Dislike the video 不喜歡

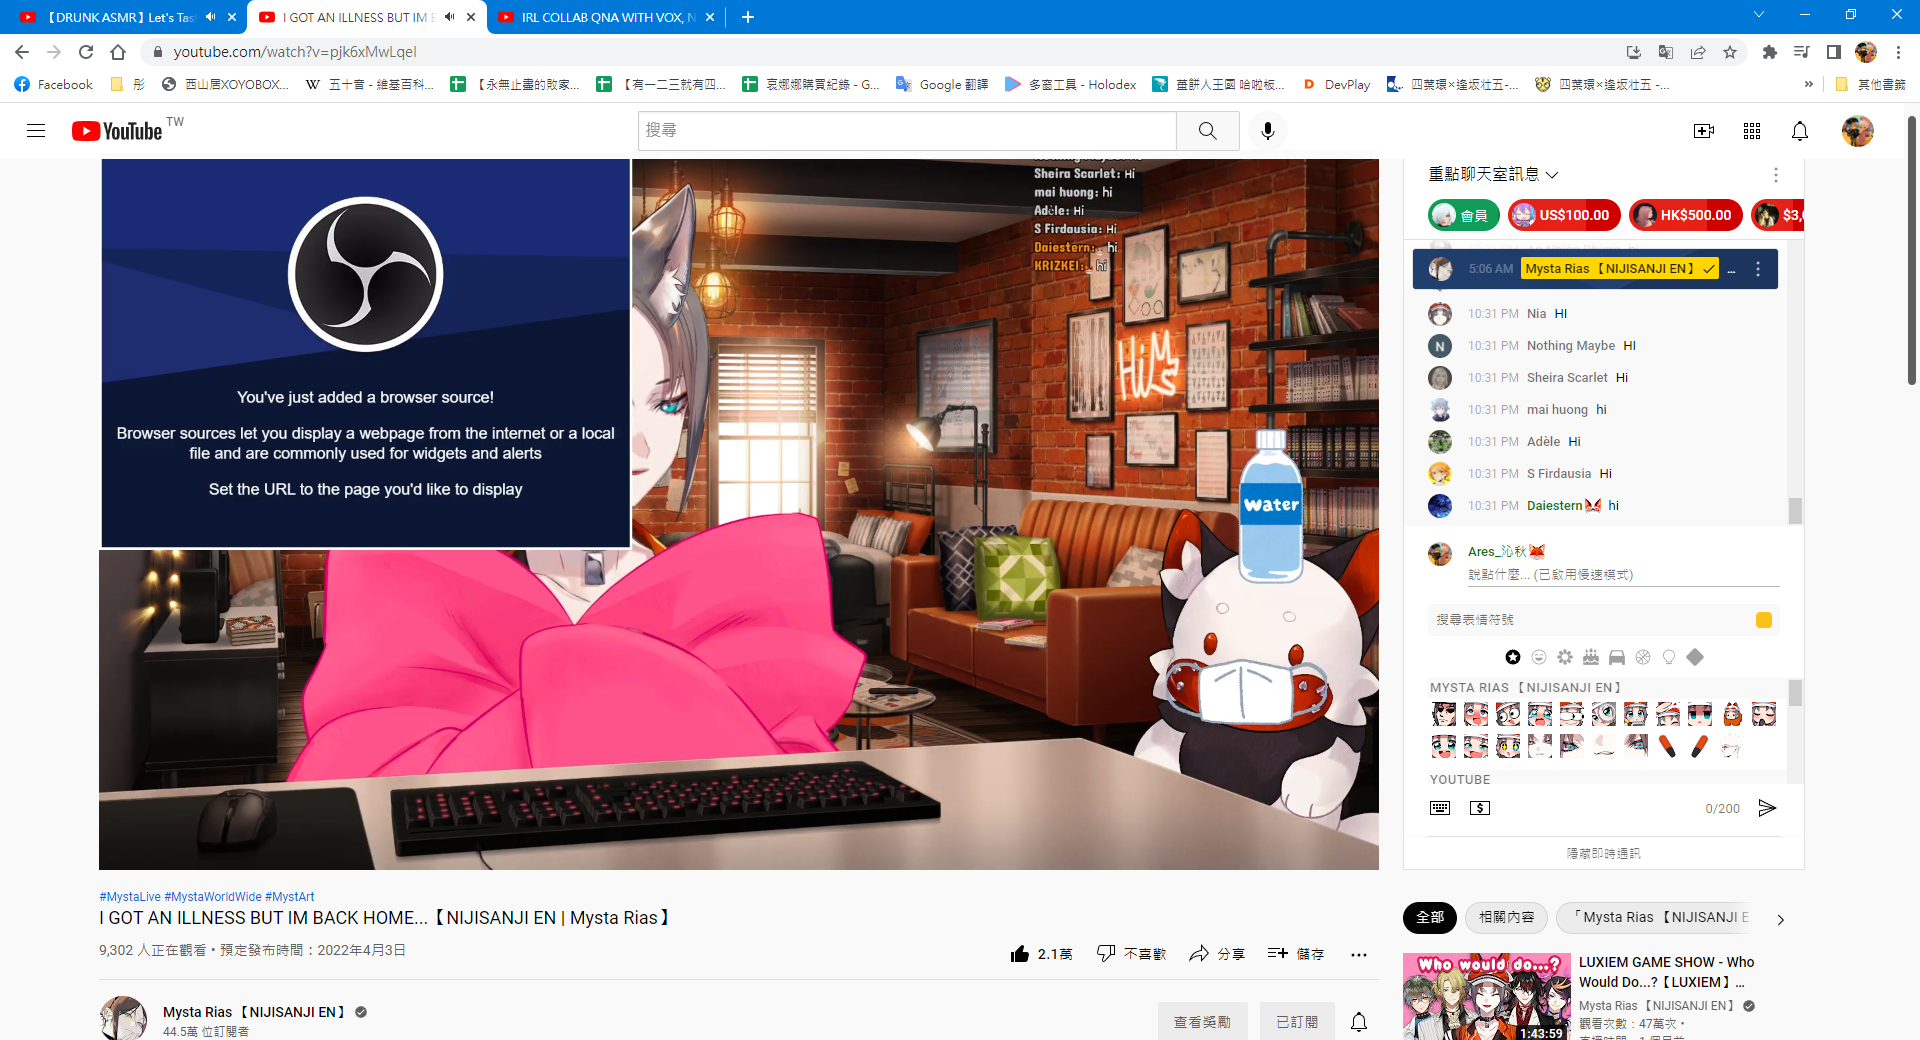click(1131, 954)
